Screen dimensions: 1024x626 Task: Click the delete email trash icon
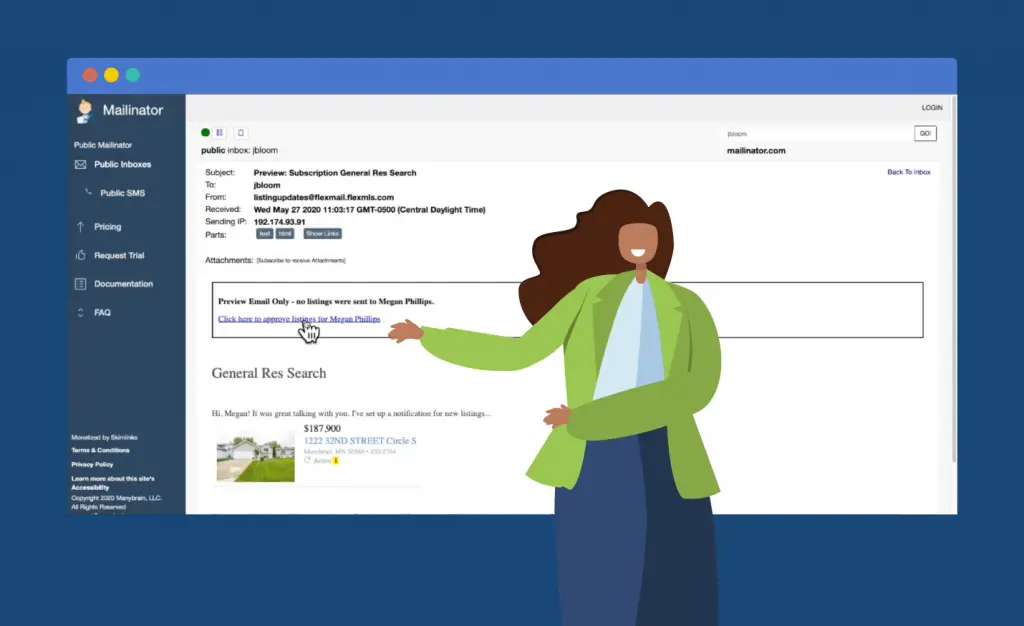pyautogui.click(x=240, y=132)
